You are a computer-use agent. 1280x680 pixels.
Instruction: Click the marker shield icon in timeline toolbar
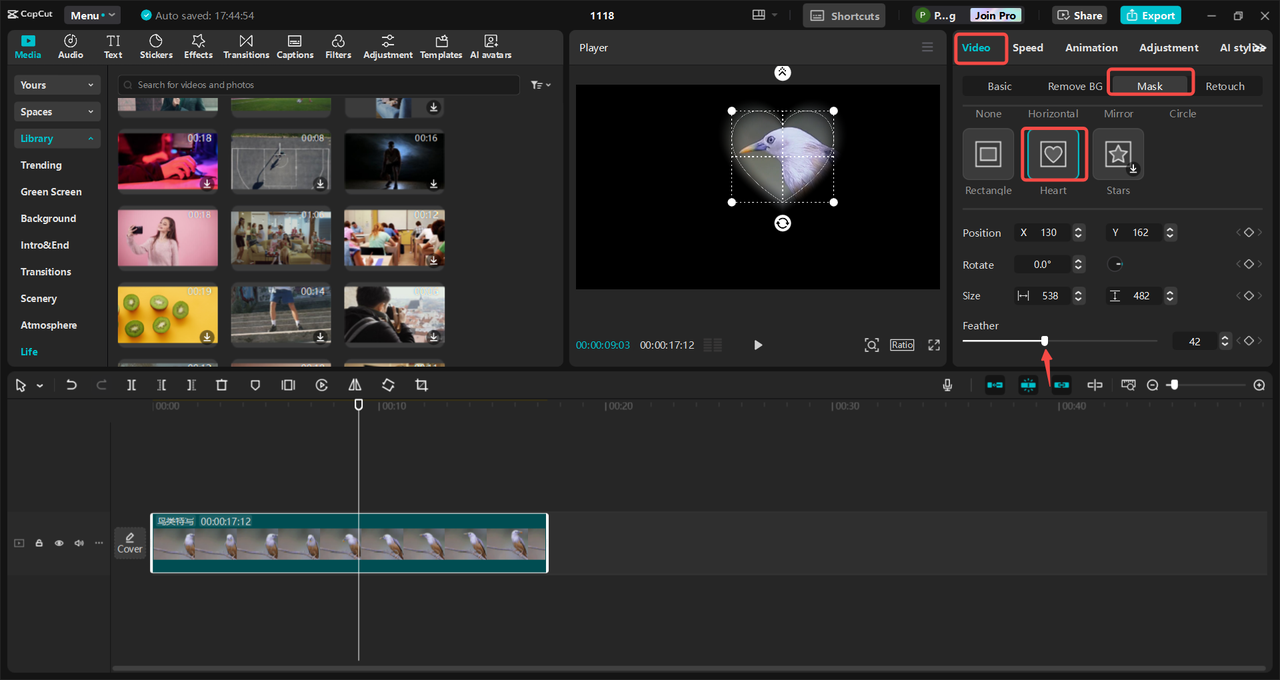[255, 385]
